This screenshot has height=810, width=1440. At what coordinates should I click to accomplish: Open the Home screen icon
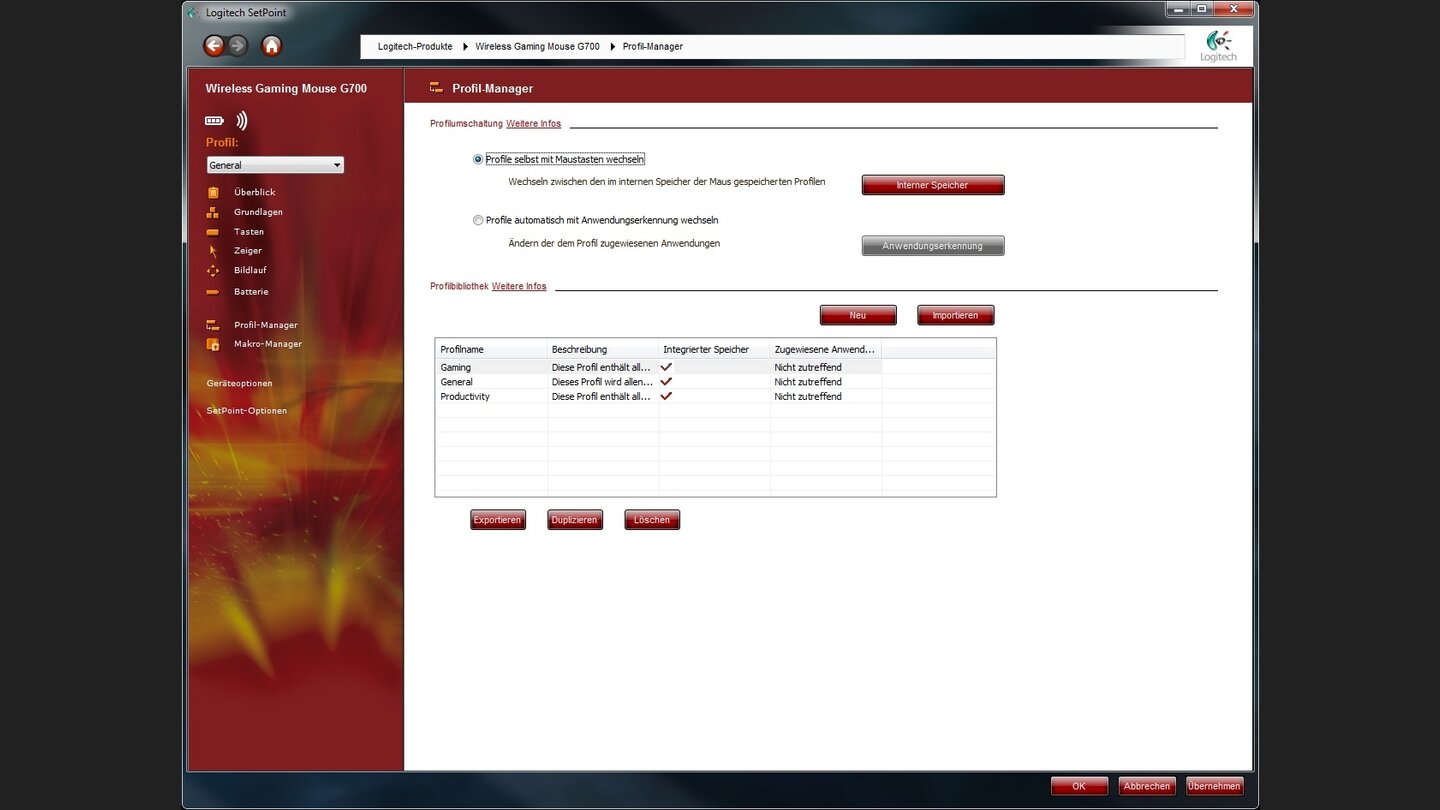point(271,45)
